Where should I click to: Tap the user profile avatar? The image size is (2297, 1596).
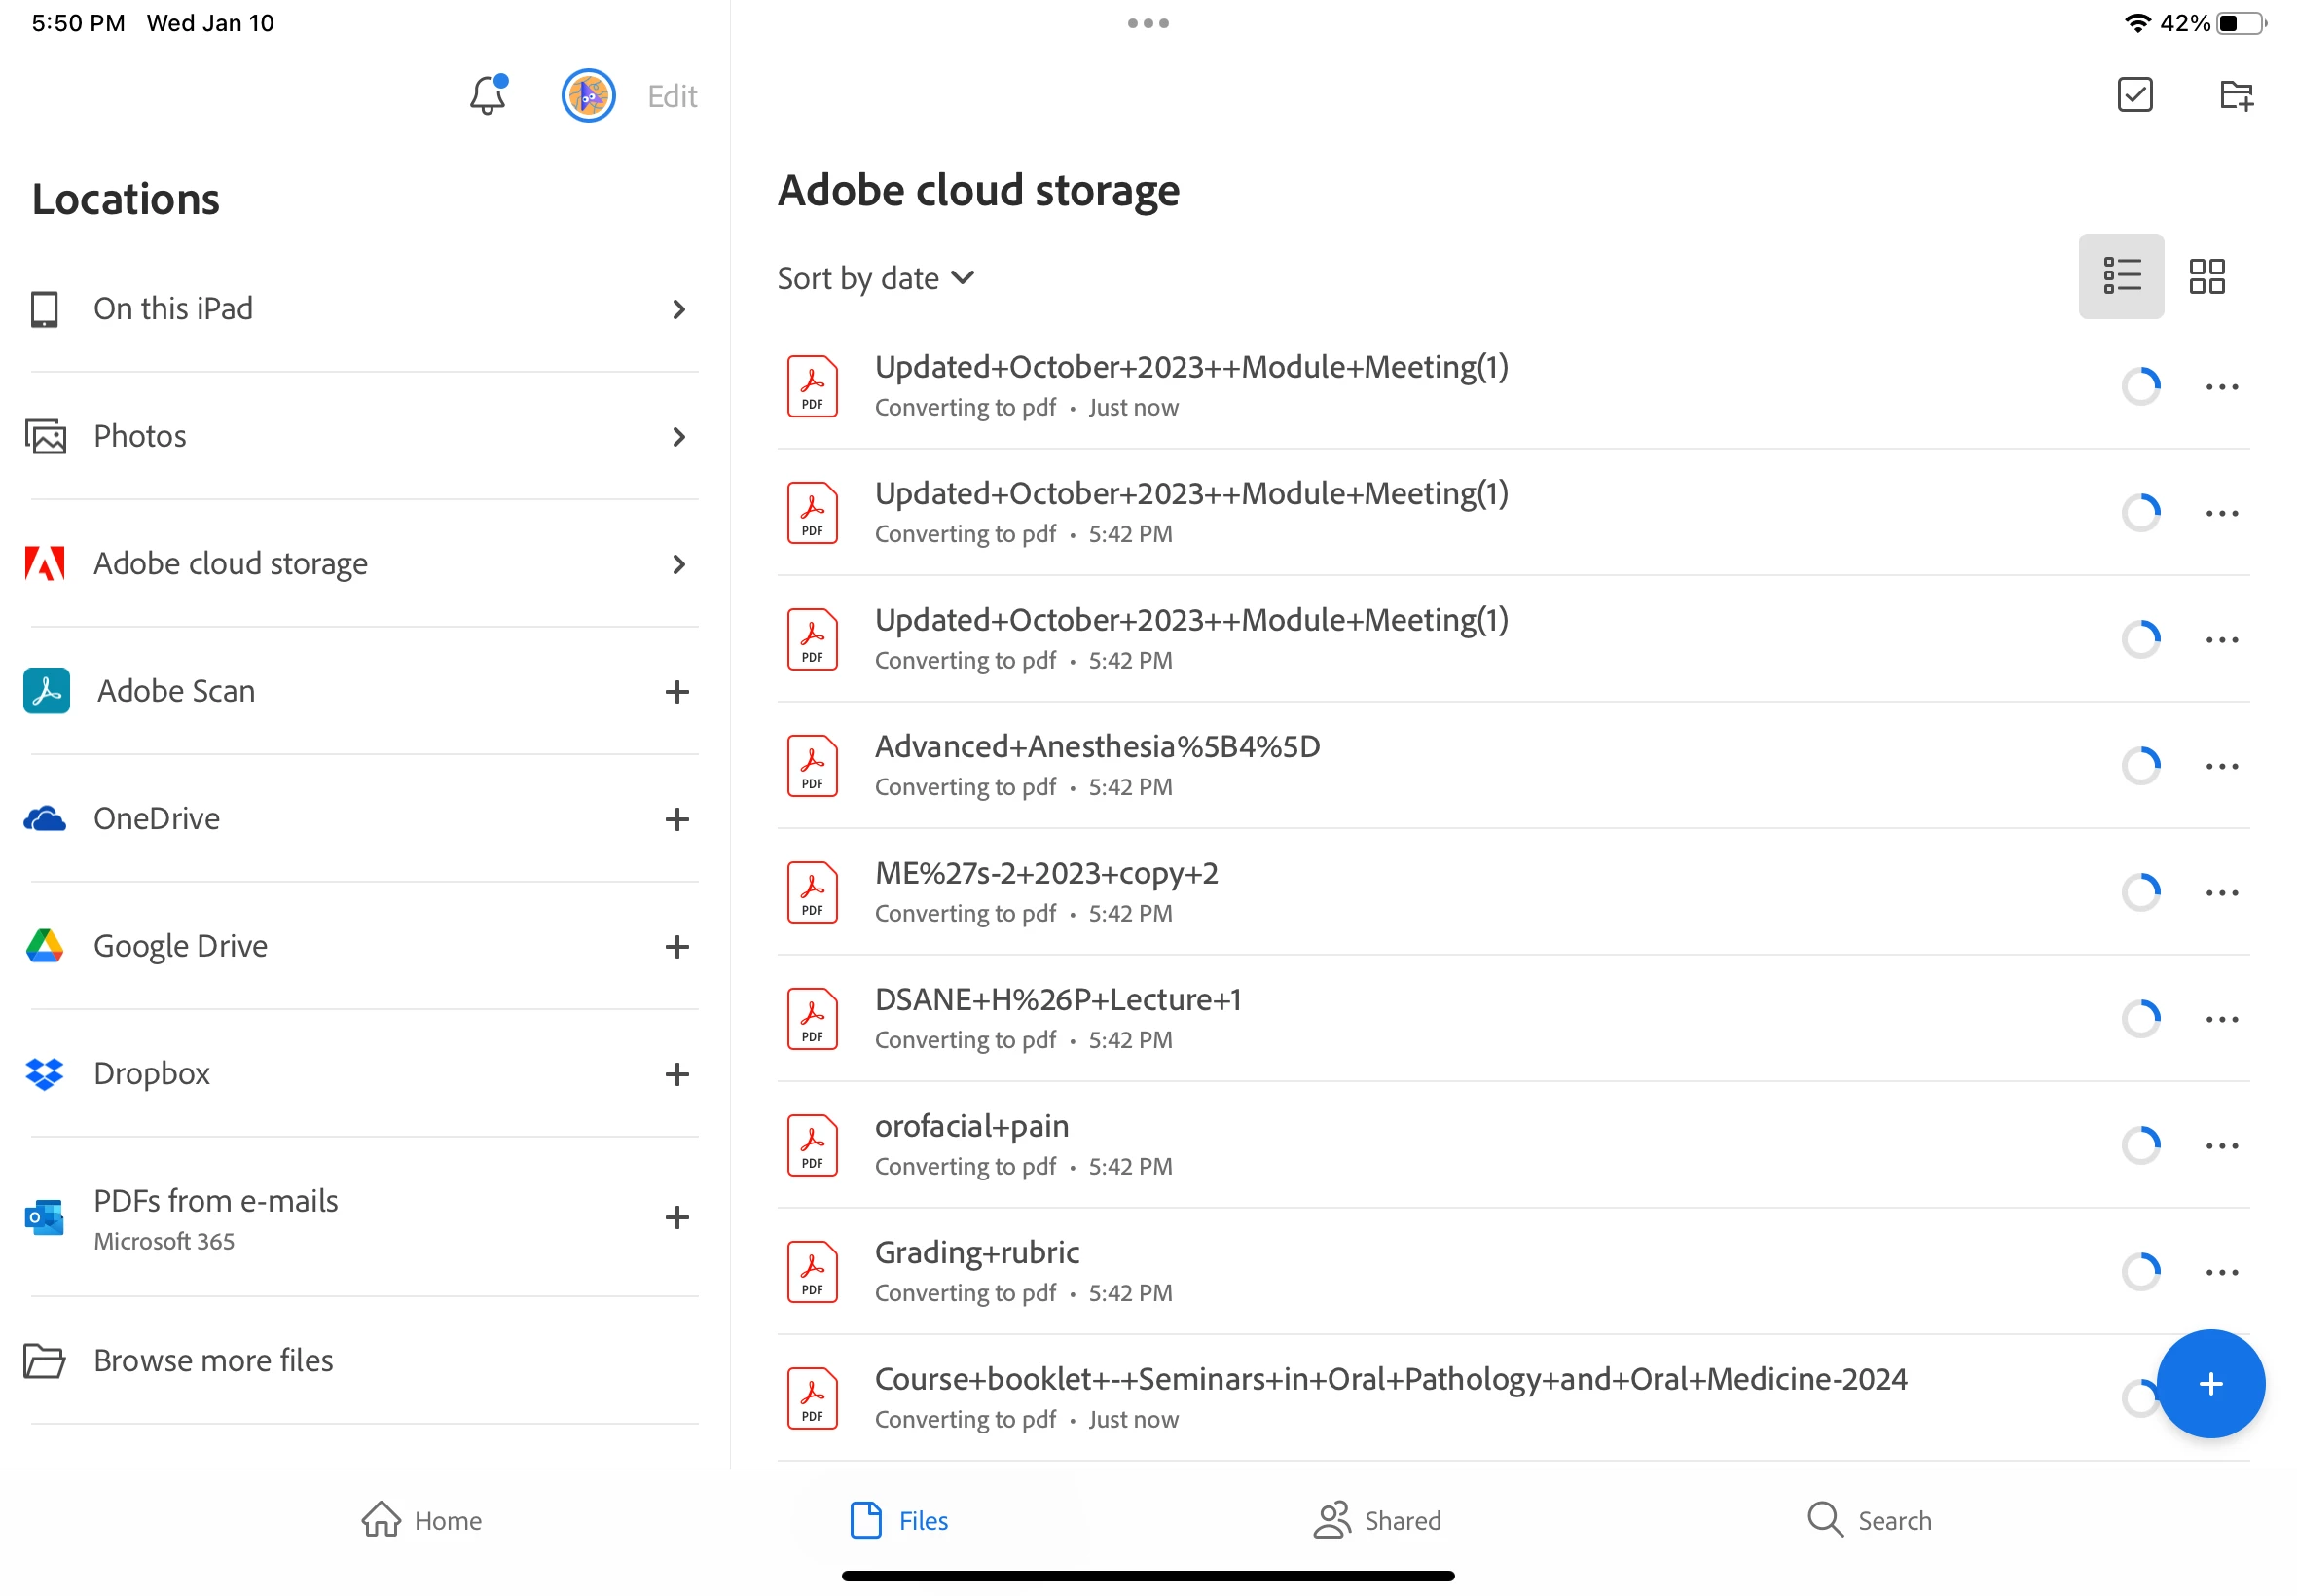(x=588, y=96)
